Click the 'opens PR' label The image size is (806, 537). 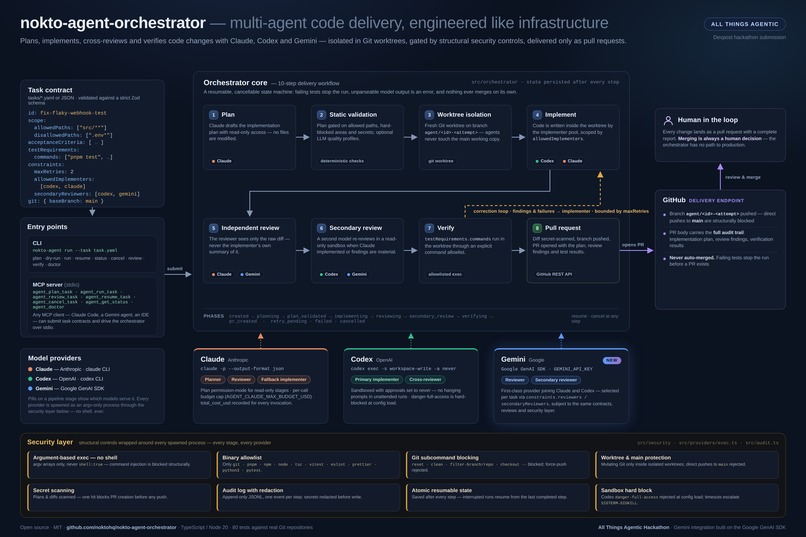(x=633, y=245)
